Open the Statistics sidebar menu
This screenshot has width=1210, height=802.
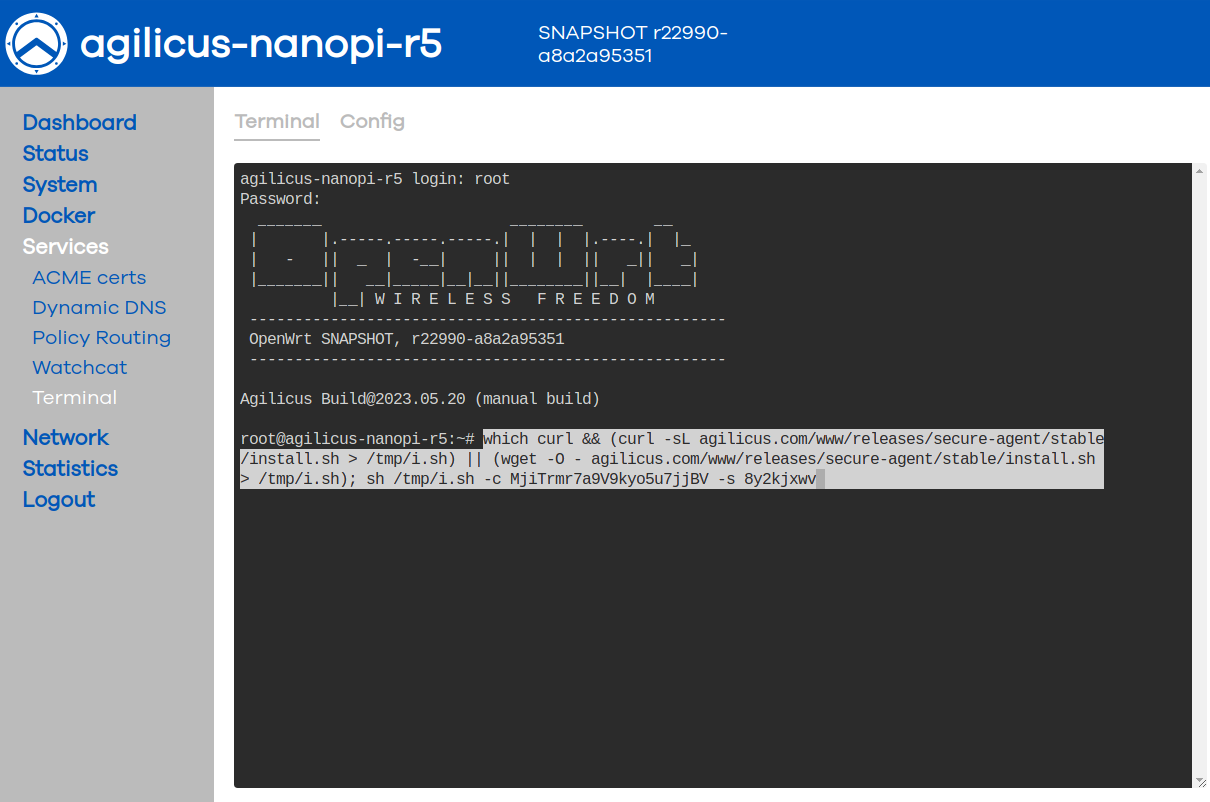click(x=70, y=468)
